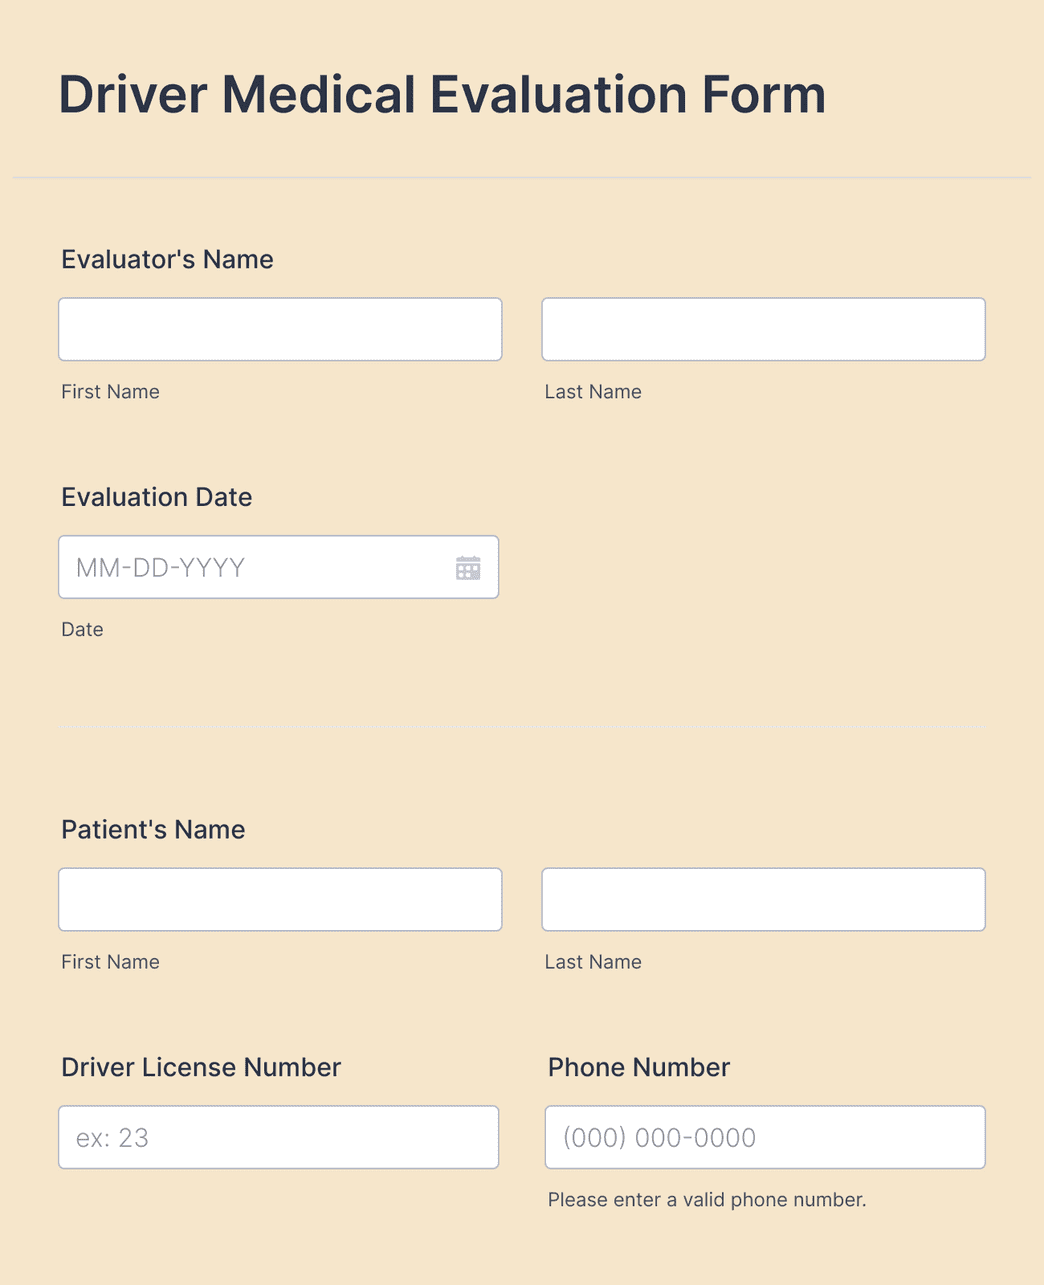Screen dimensions: 1044x1285
Task: Click the "Phone Number" label
Action: coord(638,1068)
